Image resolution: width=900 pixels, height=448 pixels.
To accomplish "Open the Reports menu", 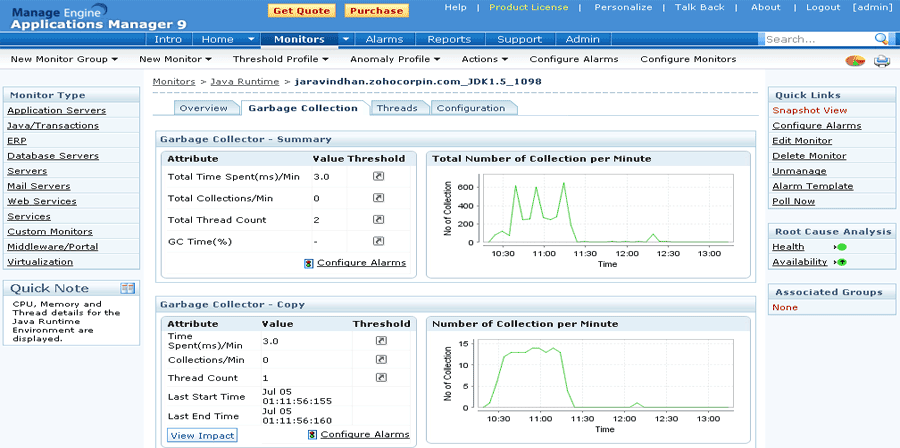I will [449, 39].
